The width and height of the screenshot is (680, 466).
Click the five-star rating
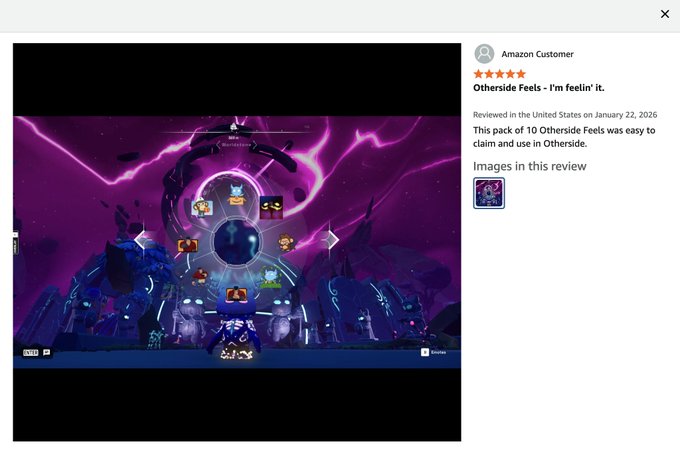click(500, 74)
